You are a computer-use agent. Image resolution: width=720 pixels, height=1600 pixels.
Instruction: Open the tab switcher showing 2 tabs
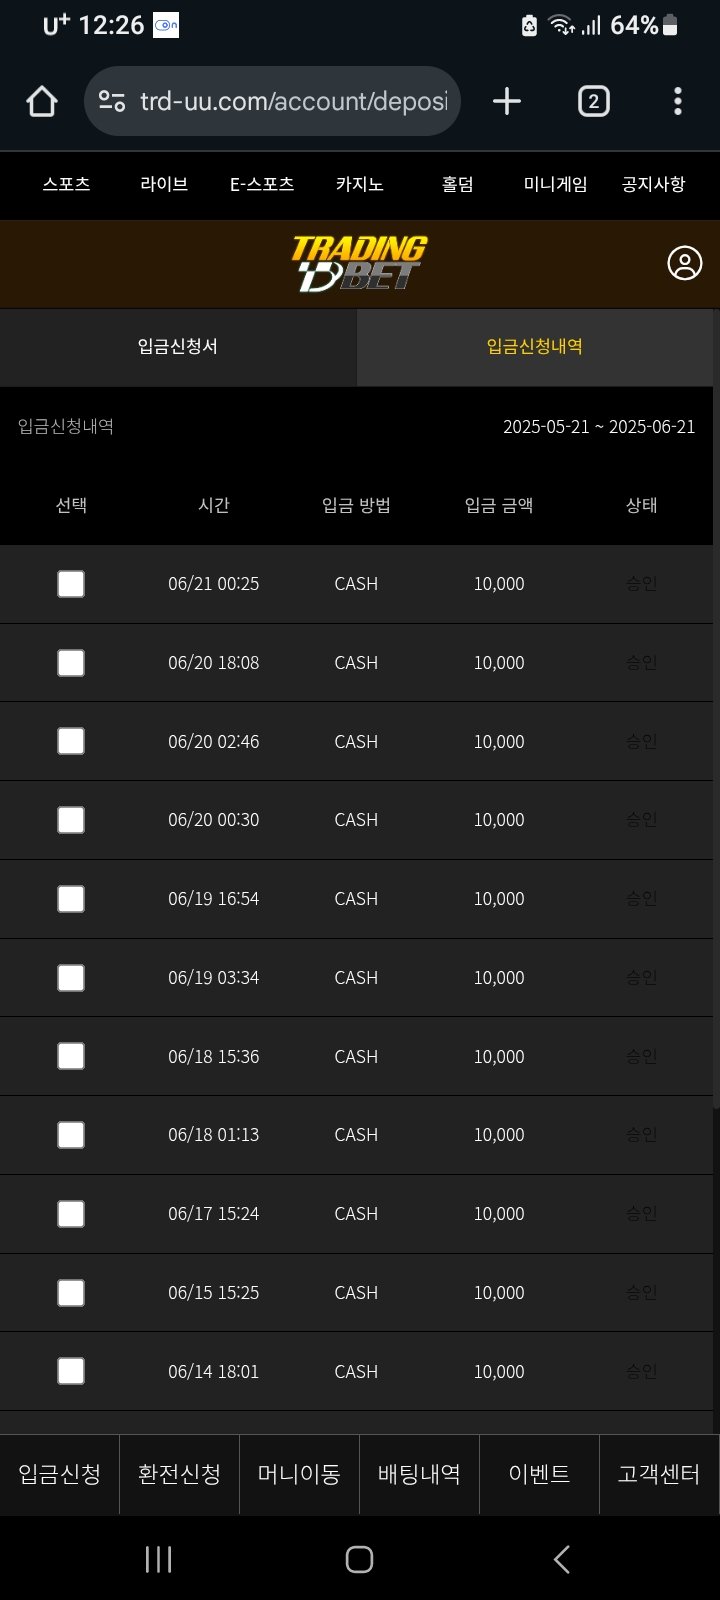coord(593,101)
